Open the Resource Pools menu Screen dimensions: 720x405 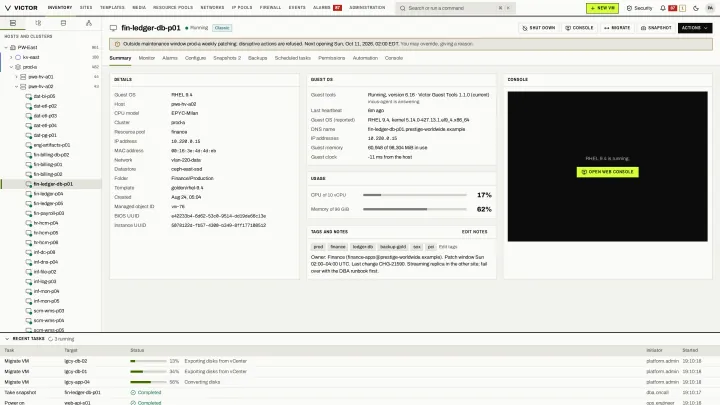point(173,8)
